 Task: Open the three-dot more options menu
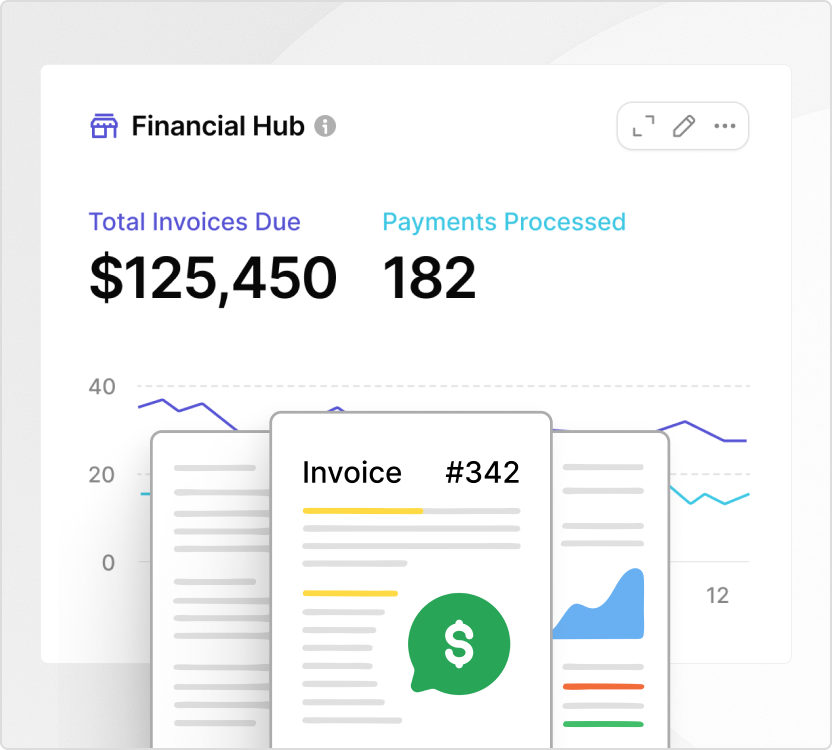[724, 126]
